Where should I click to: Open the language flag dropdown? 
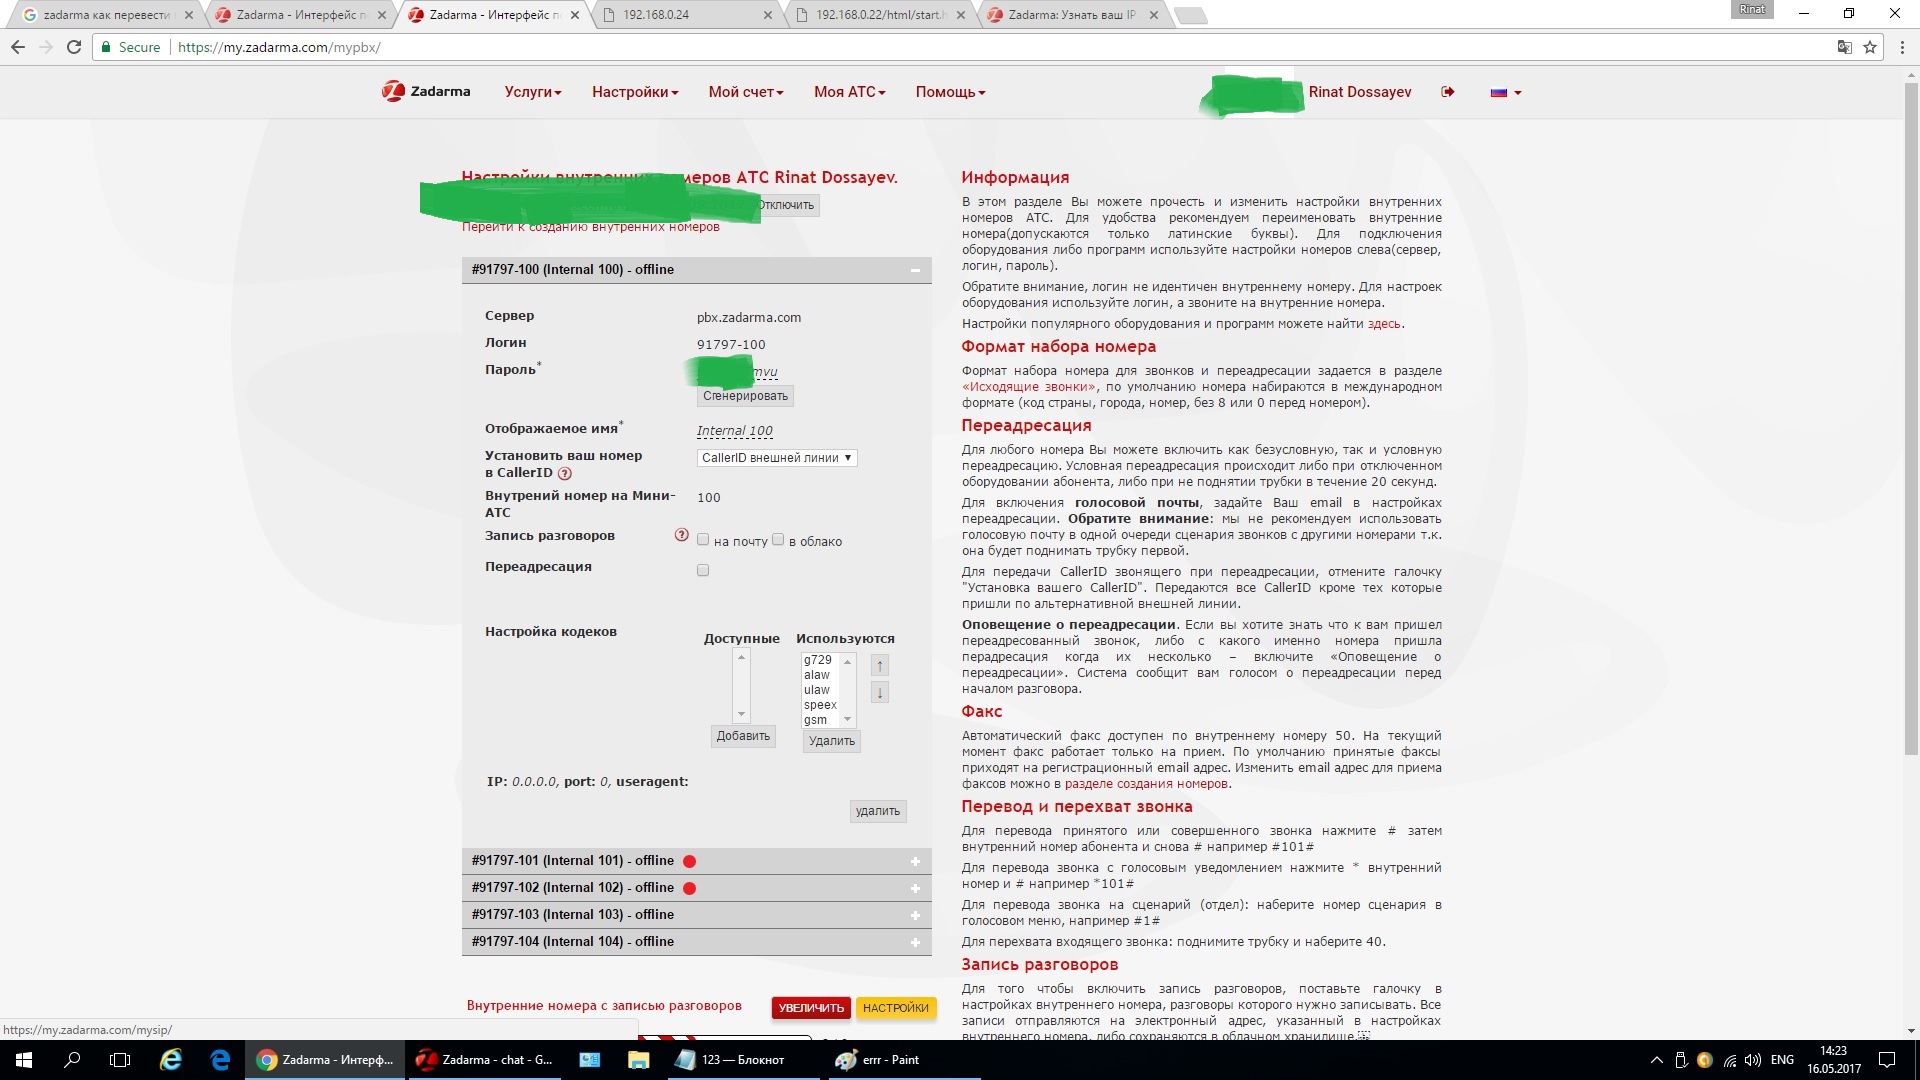[1506, 92]
